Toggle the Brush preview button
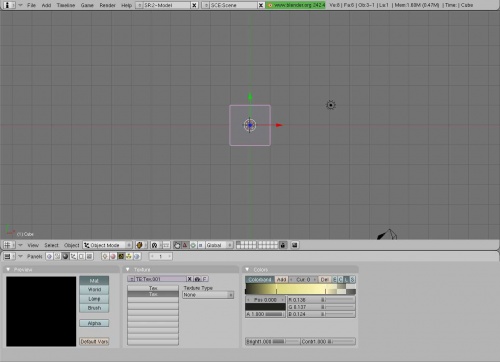 click(94, 308)
